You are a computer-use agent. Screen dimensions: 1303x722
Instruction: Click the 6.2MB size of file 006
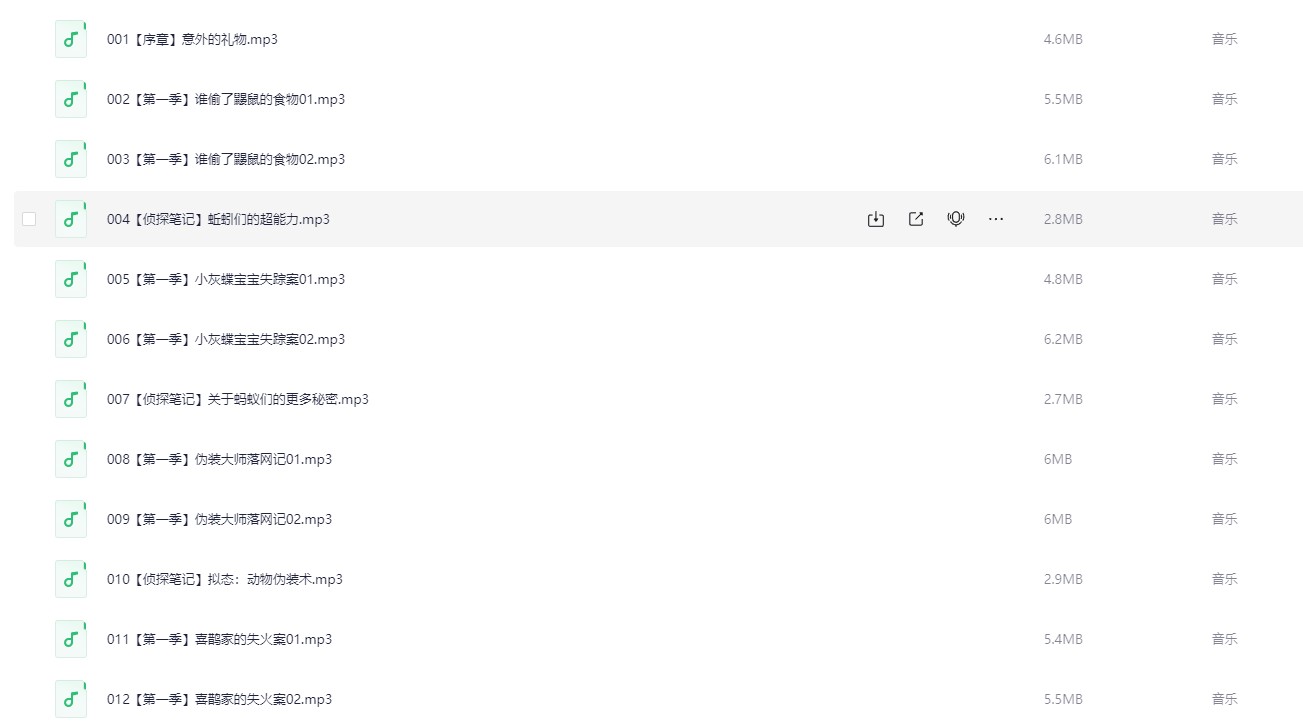click(1063, 339)
